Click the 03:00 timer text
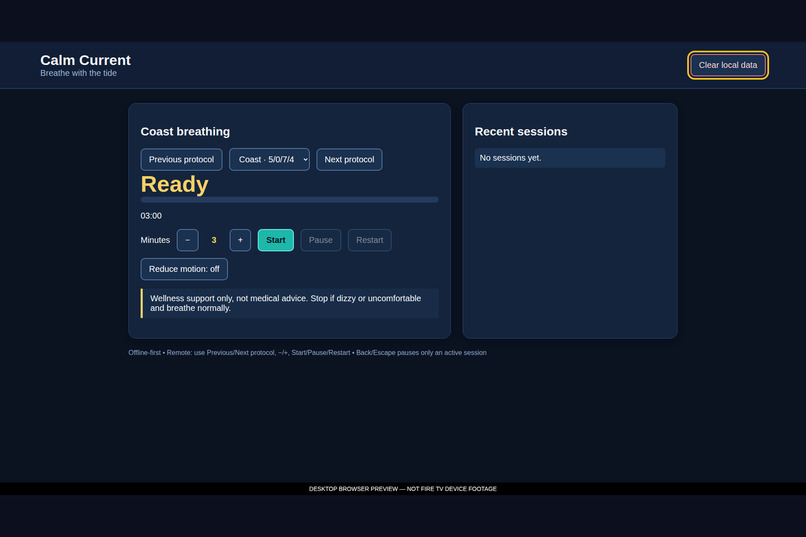 click(151, 216)
